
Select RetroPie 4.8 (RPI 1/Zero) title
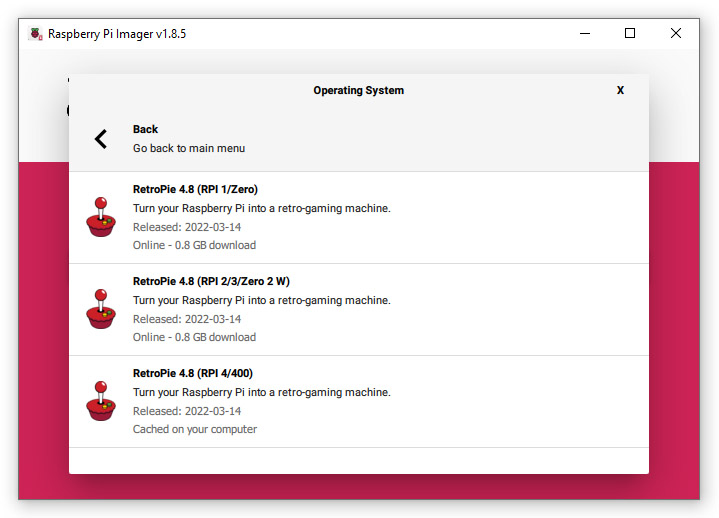(x=195, y=189)
